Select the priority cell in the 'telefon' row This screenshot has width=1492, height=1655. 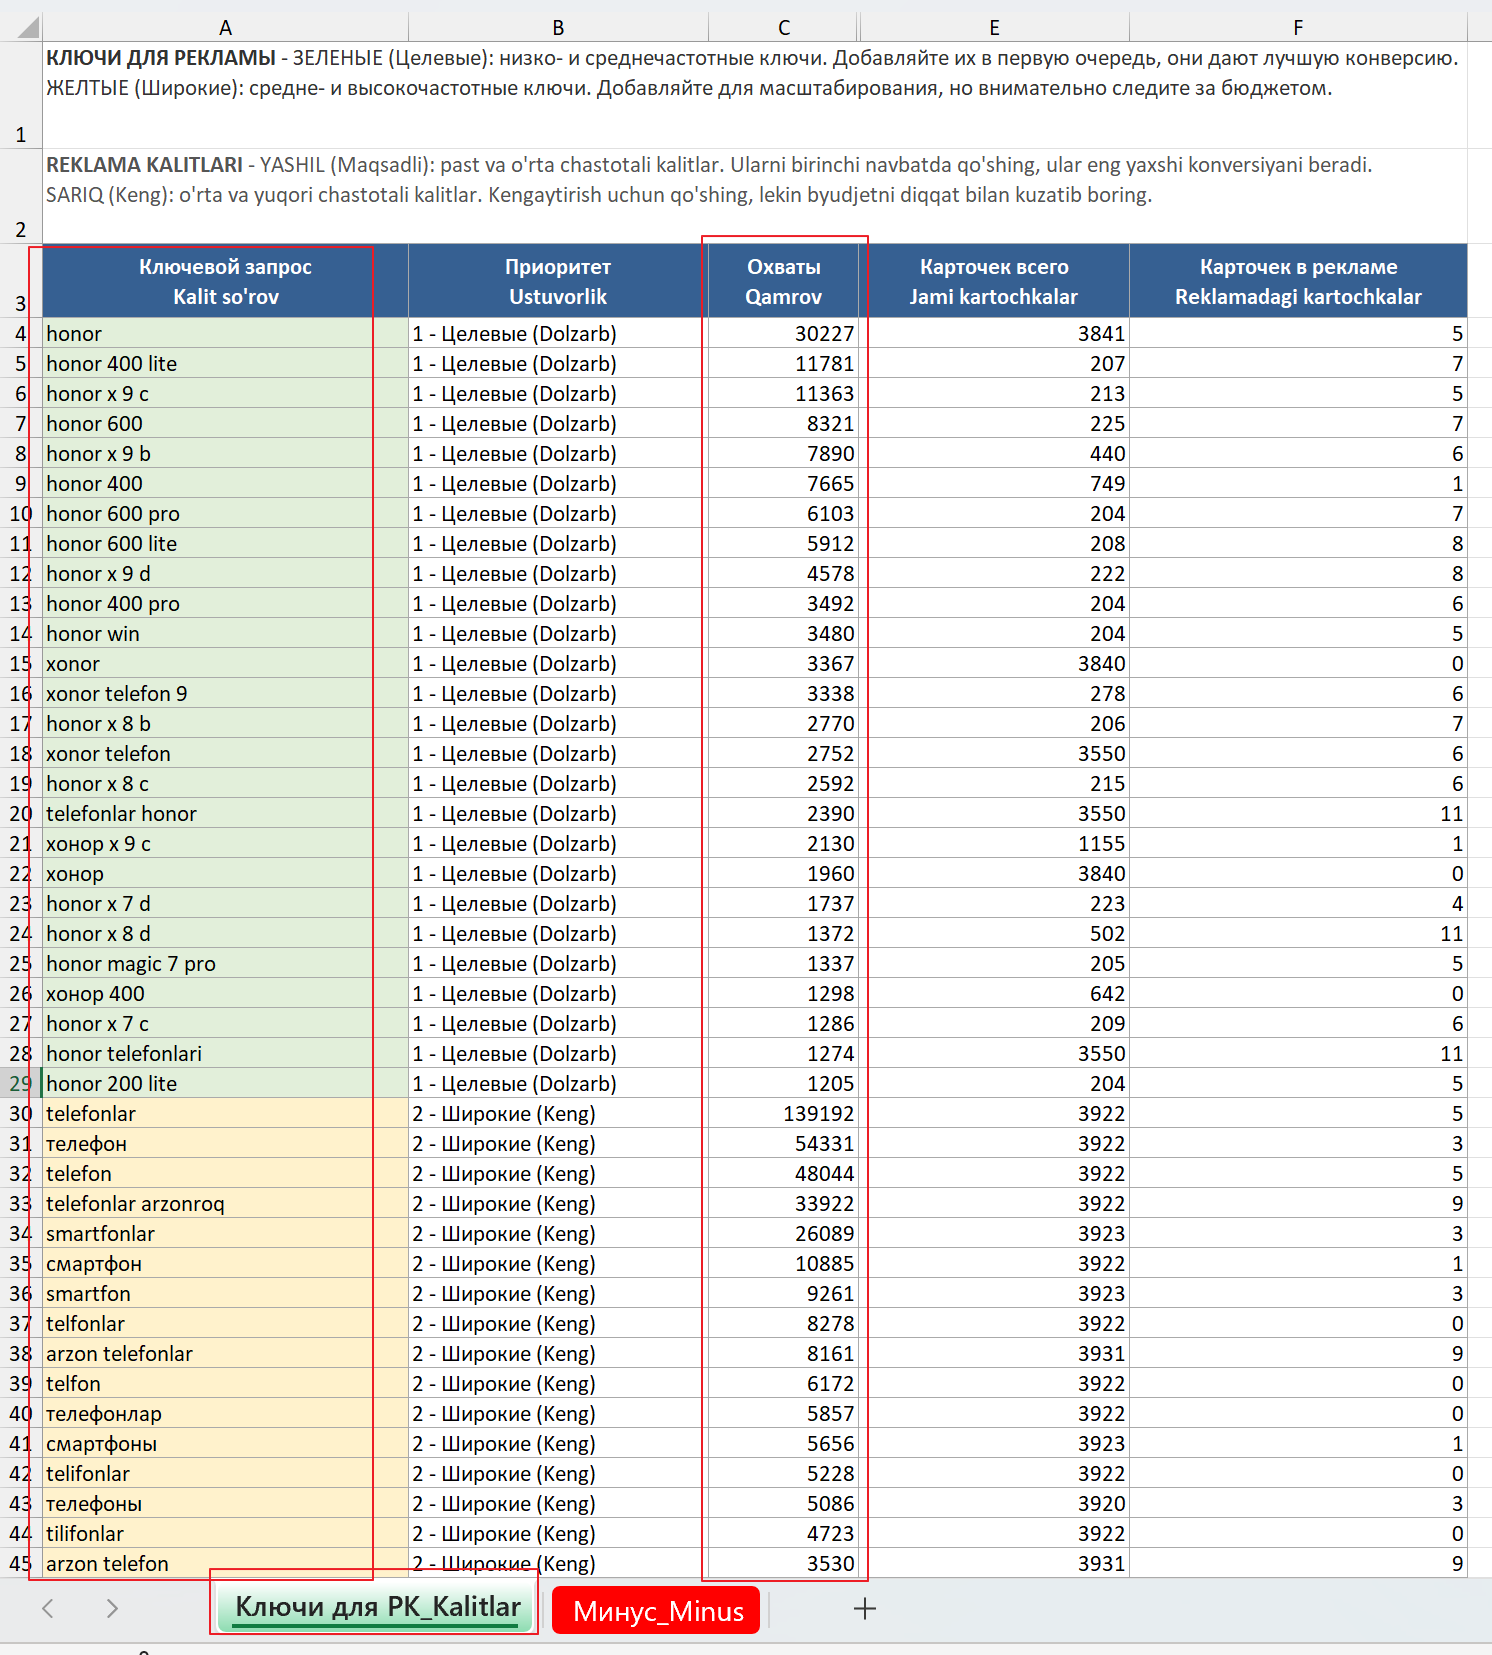[558, 1173]
